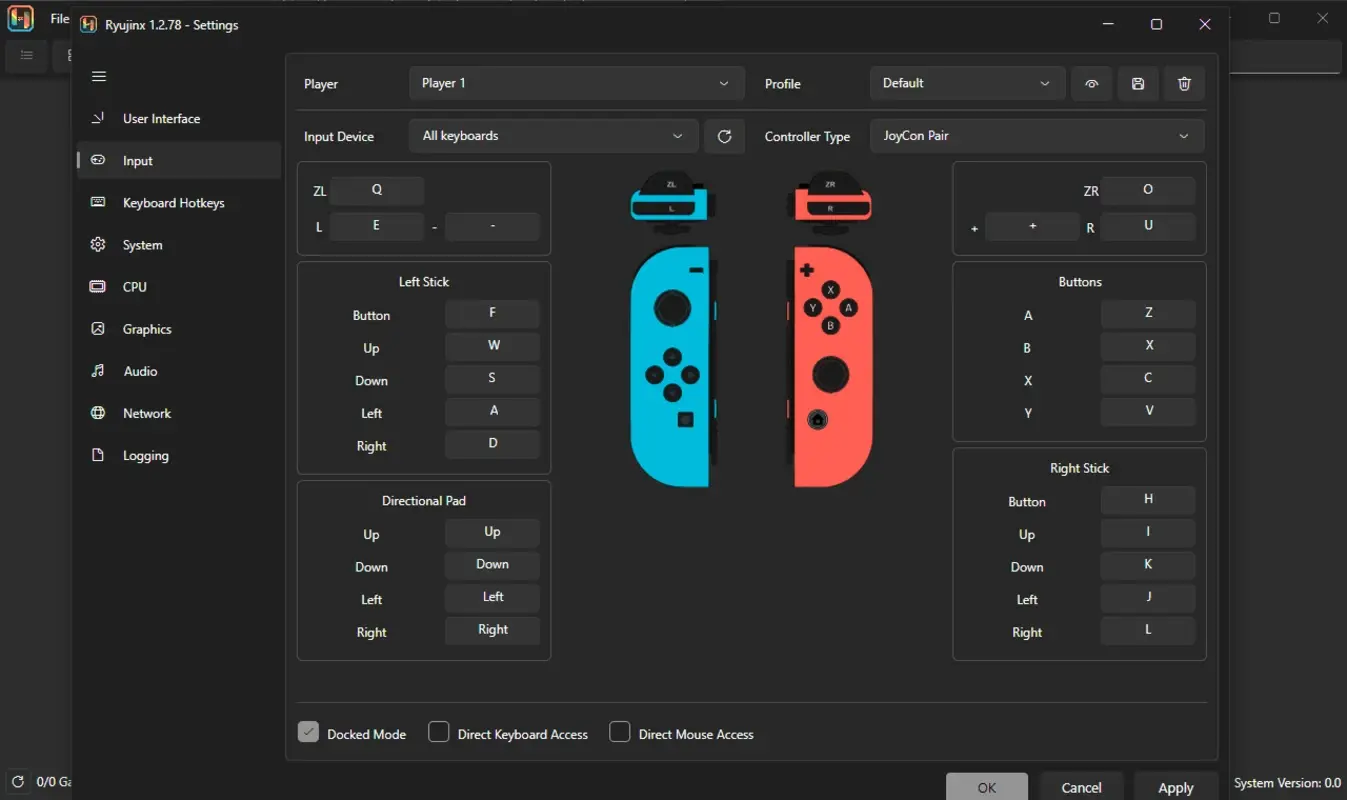Click the Keyboard Hotkeys keyboard icon
The image size is (1347, 800).
[97, 202]
